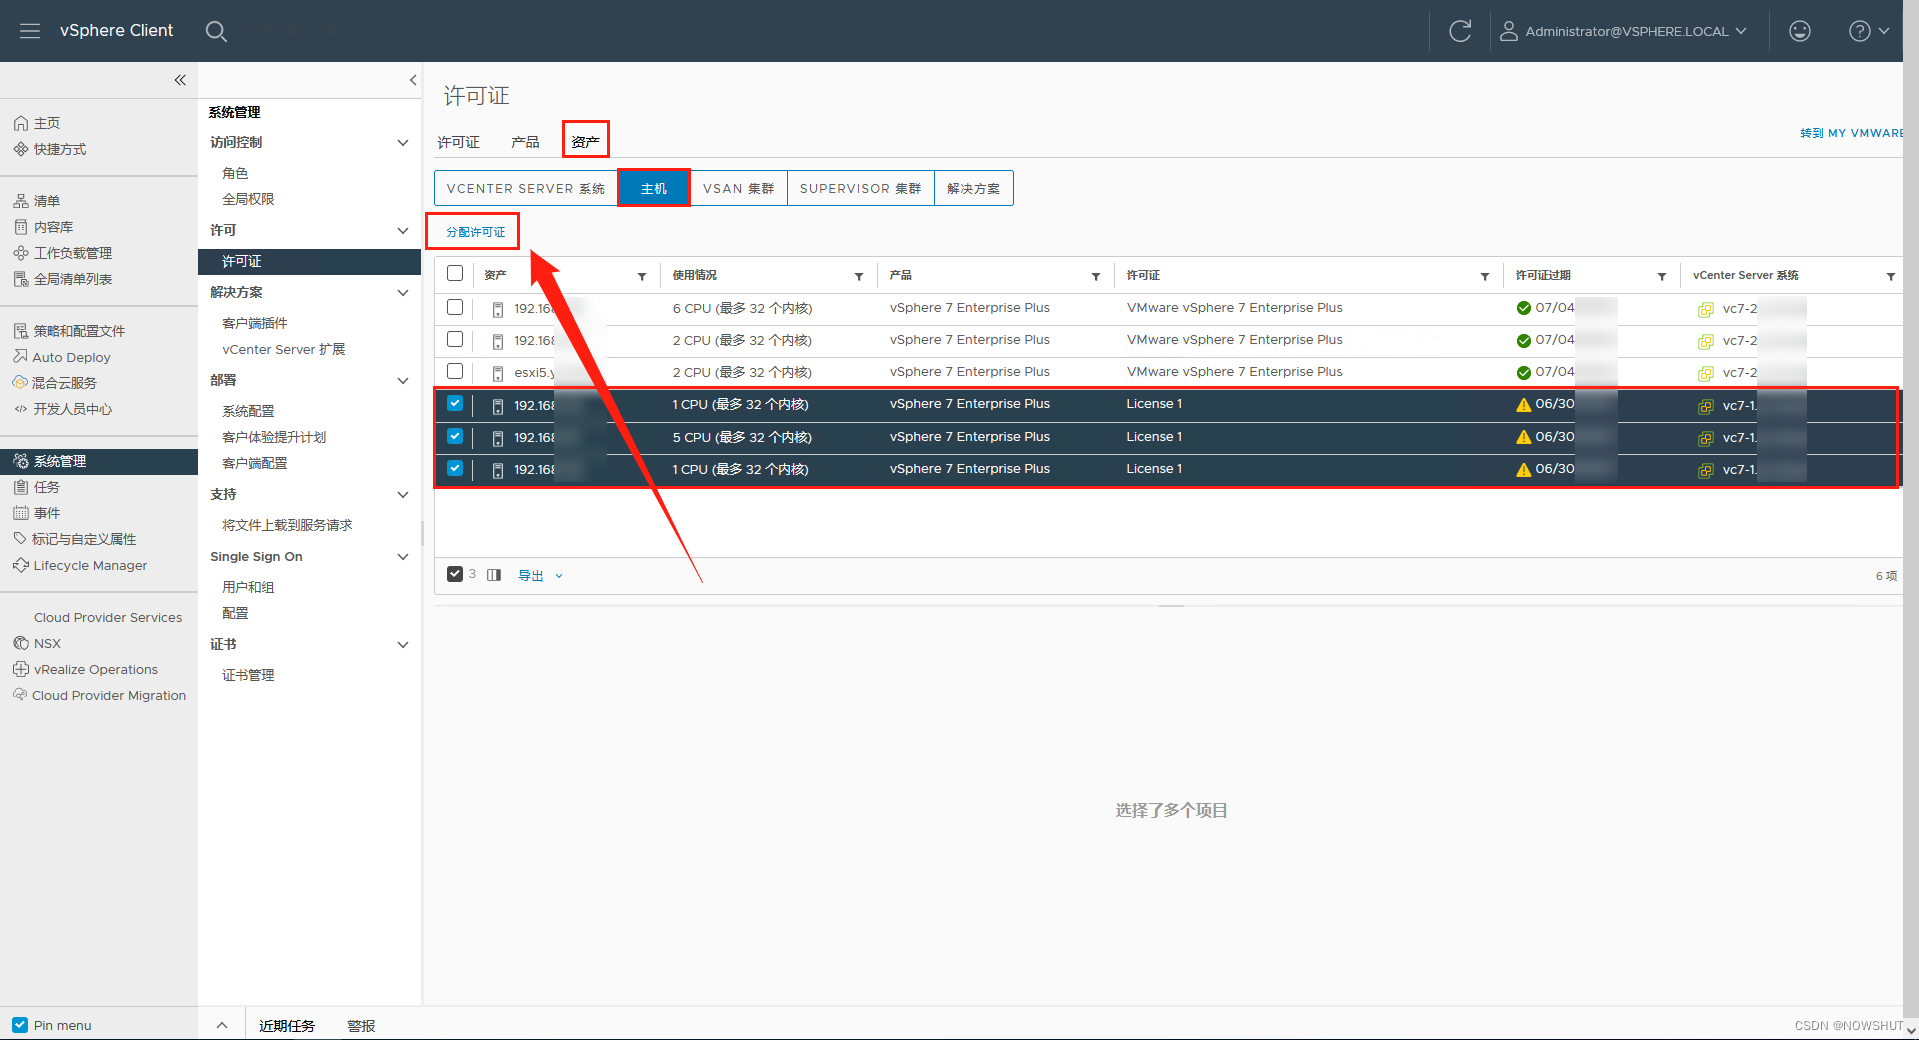The width and height of the screenshot is (1919, 1040).
Task: Collapse the system management panel
Action: (412, 80)
